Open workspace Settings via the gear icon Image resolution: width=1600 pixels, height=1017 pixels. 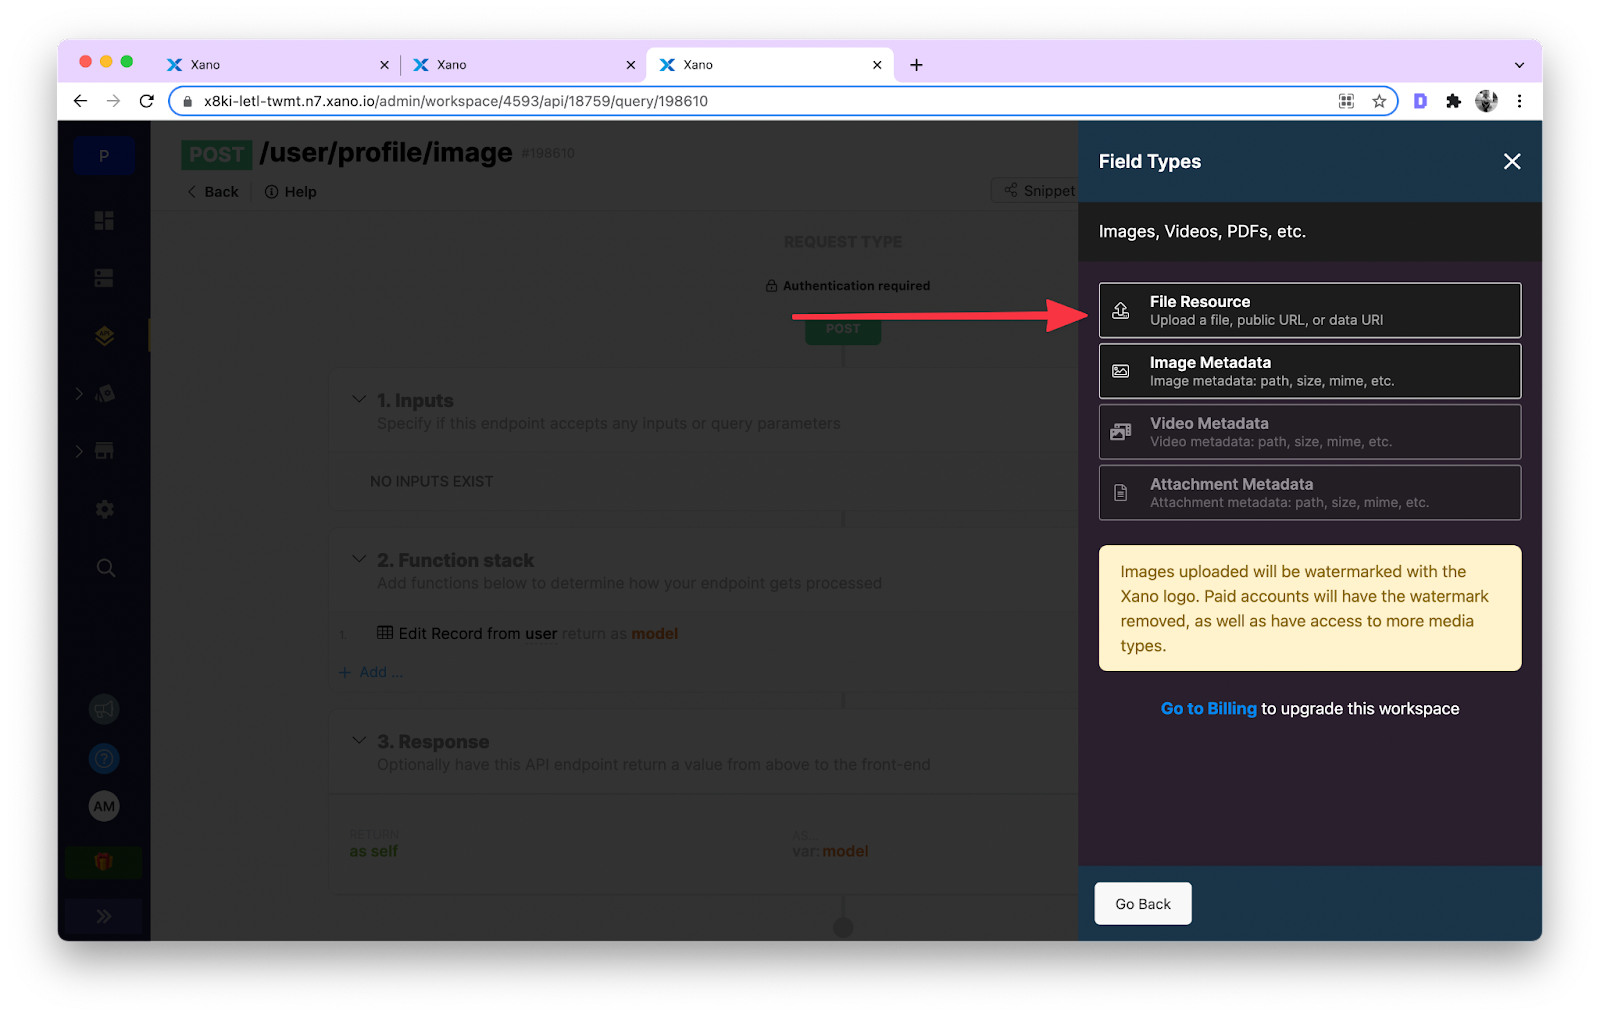[104, 509]
